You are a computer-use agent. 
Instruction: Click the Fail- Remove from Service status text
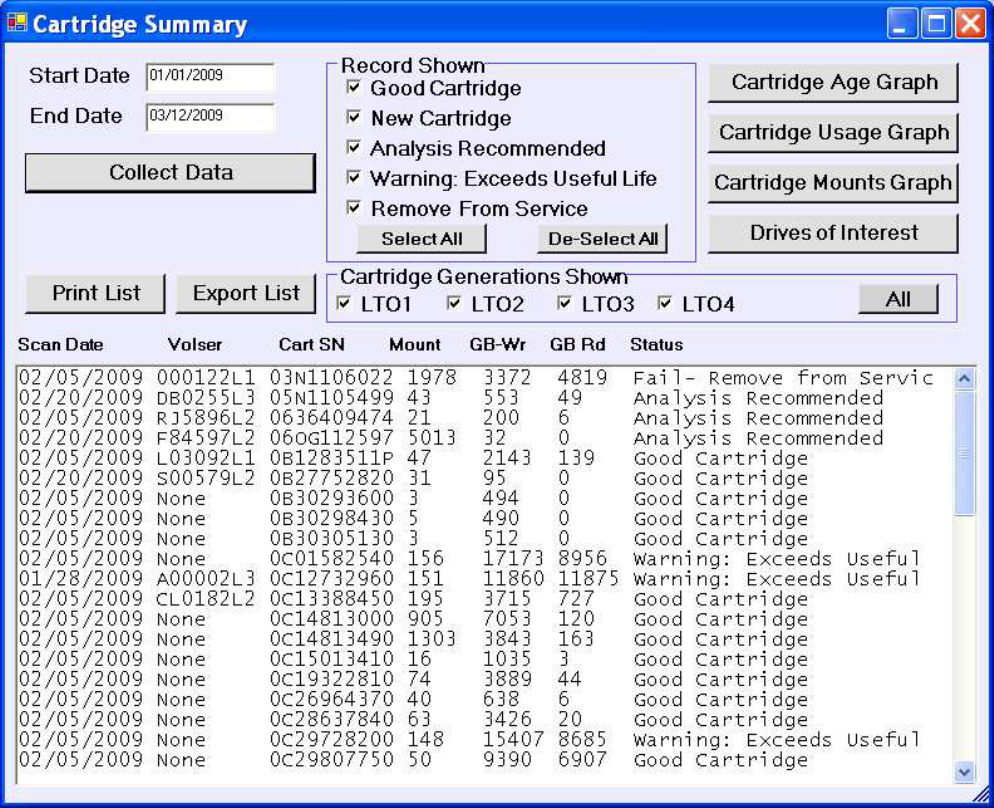783,378
